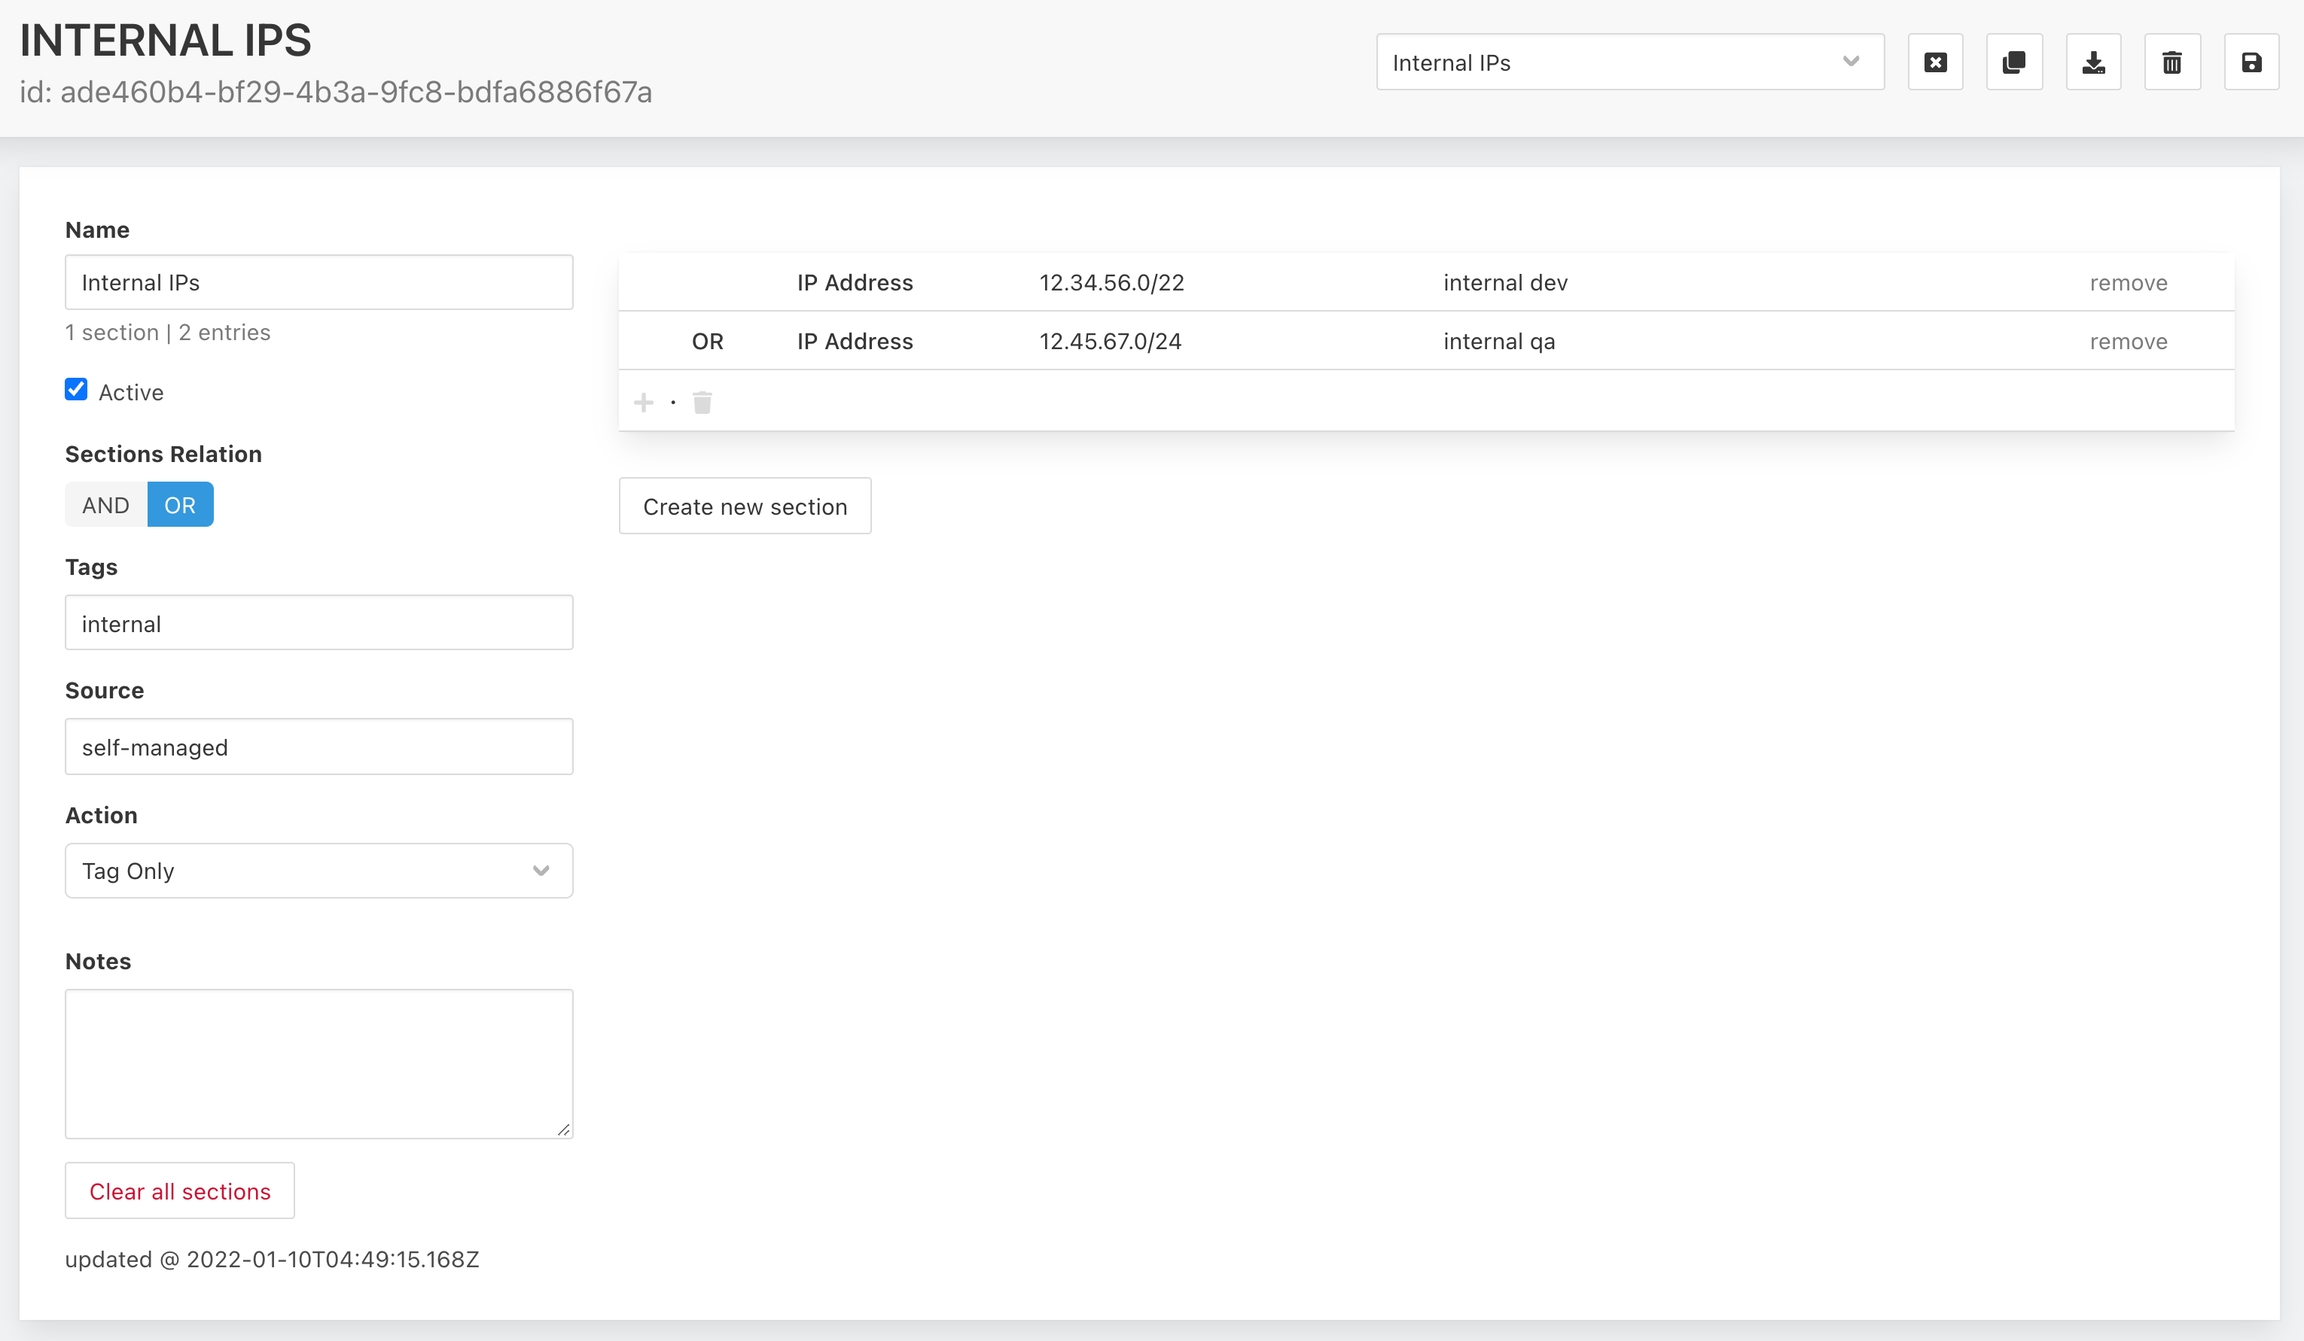Image resolution: width=2304 pixels, height=1341 pixels.
Task: Click Create new section button
Action: coord(745,507)
